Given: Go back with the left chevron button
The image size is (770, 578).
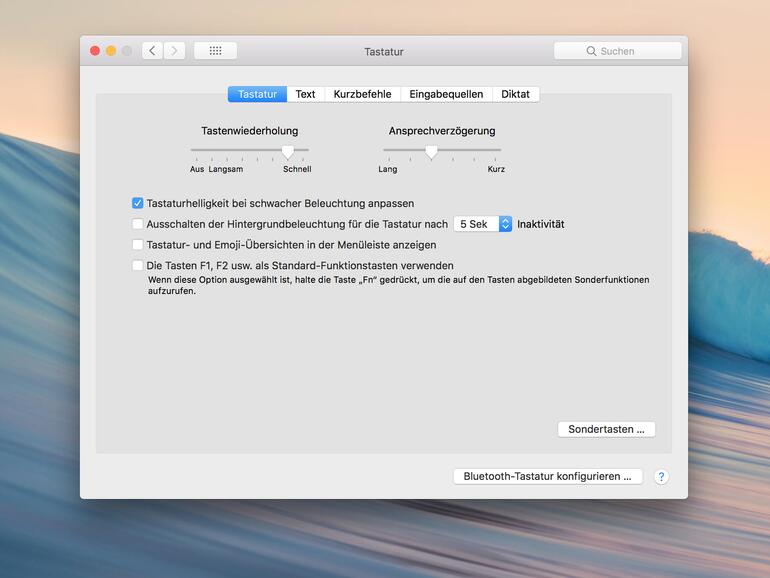Looking at the screenshot, I should click(x=153, y=51).
